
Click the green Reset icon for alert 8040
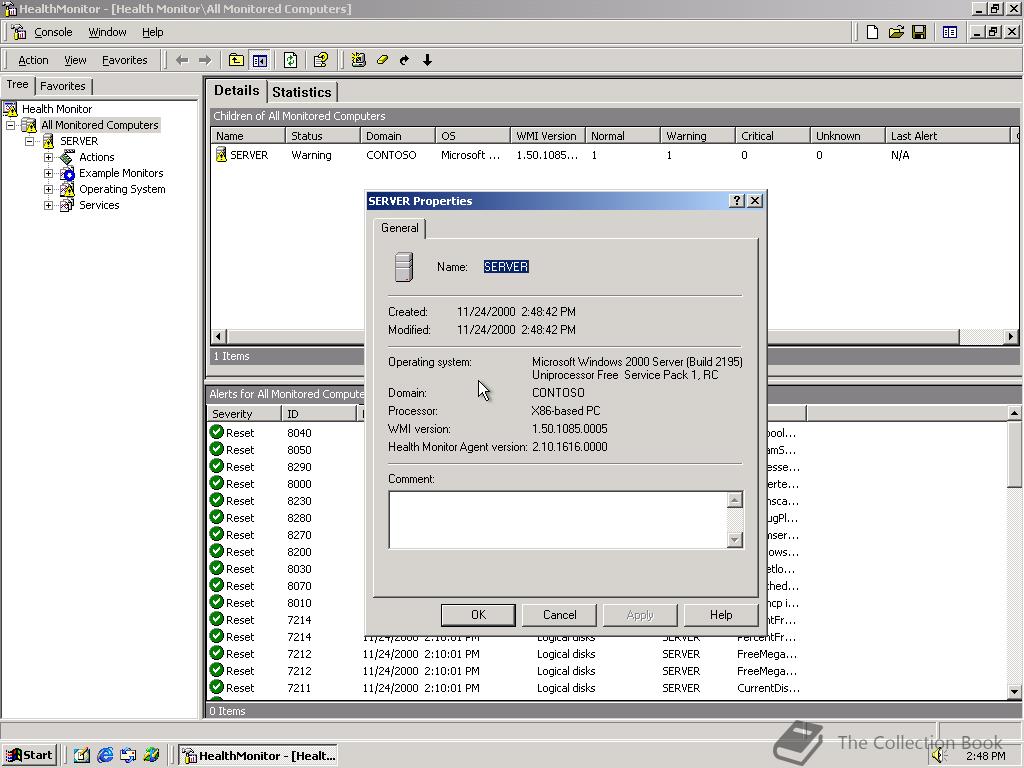pos(217,432)
